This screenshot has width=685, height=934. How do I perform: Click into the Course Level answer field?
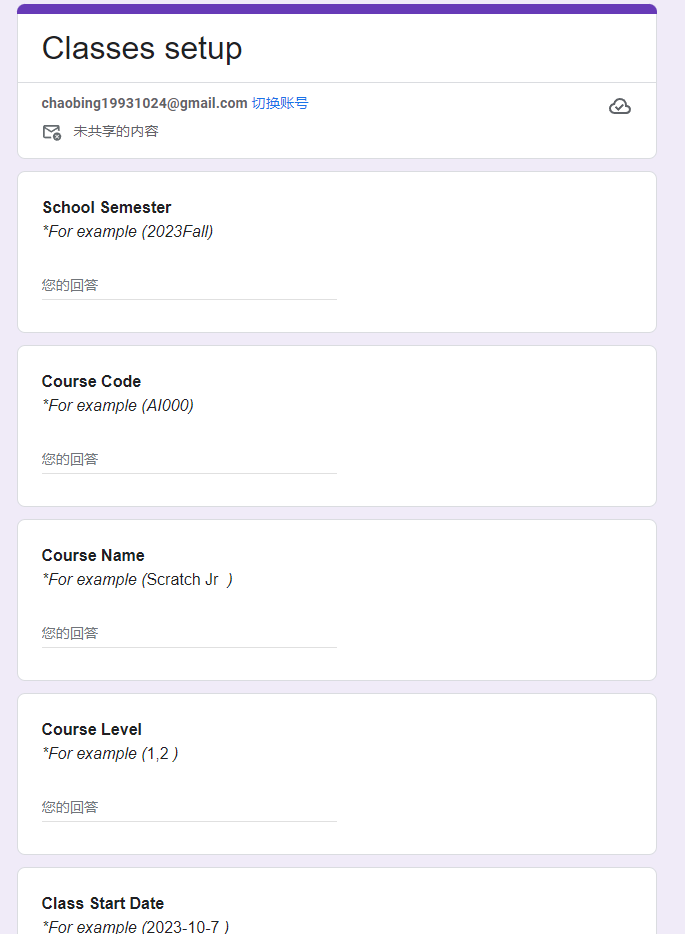click(x=189, y=808)
